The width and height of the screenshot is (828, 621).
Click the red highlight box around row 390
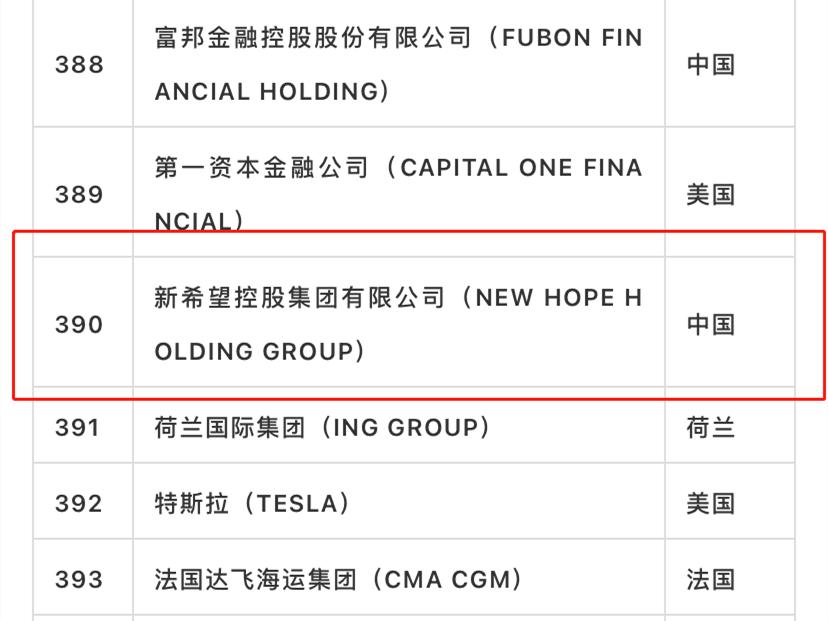coord(419,315)
